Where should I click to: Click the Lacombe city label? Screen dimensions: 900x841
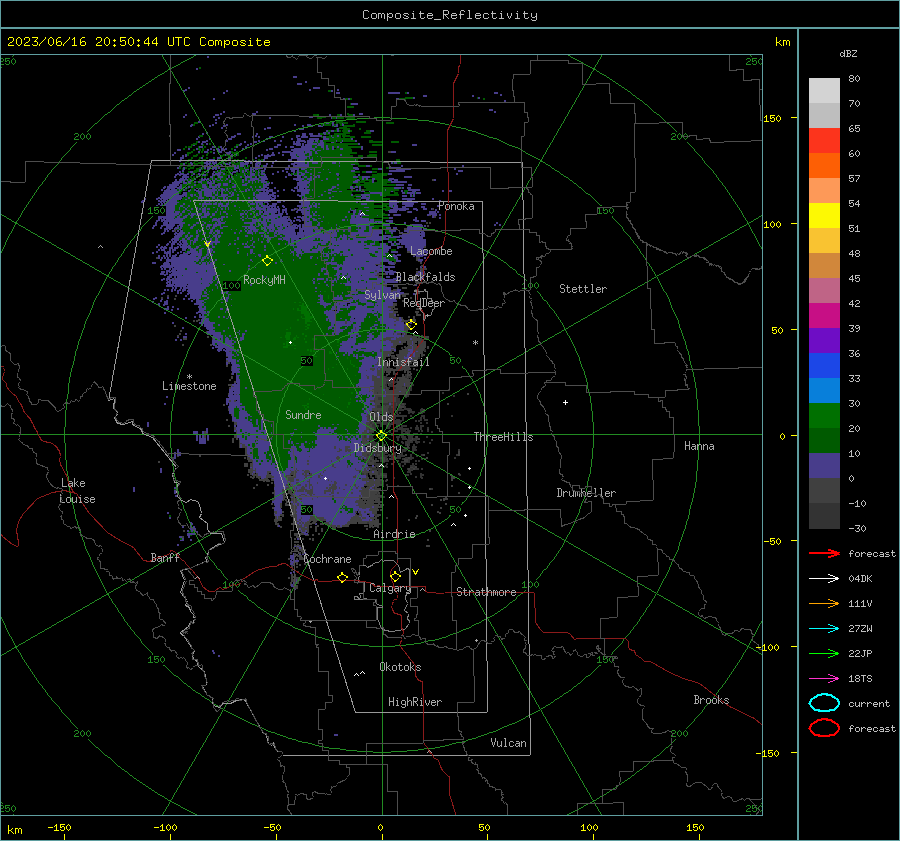tap(431, 251)
